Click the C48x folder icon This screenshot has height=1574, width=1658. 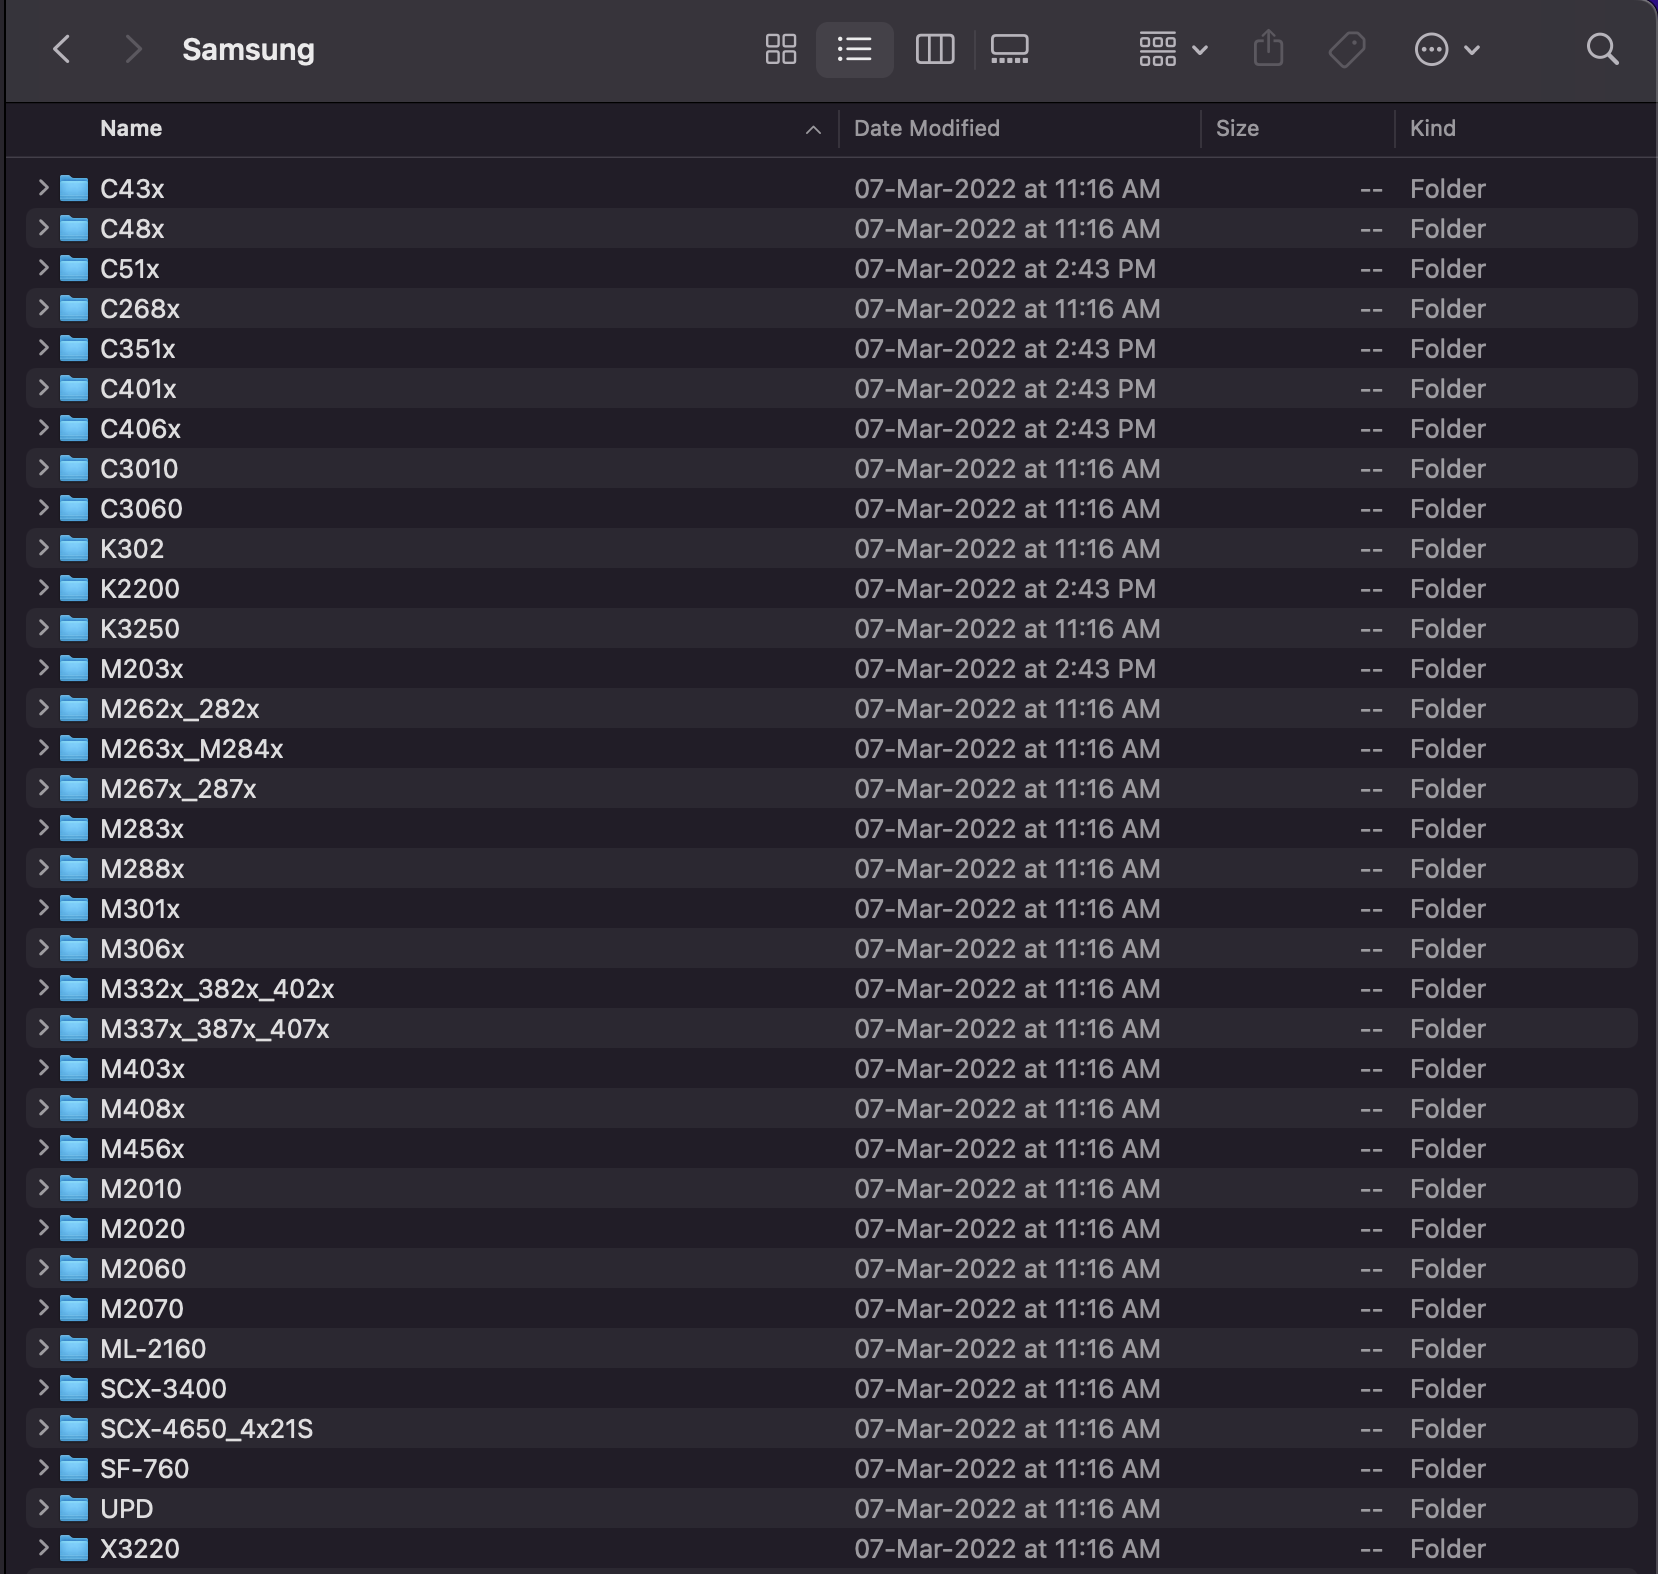pos(74,229)
